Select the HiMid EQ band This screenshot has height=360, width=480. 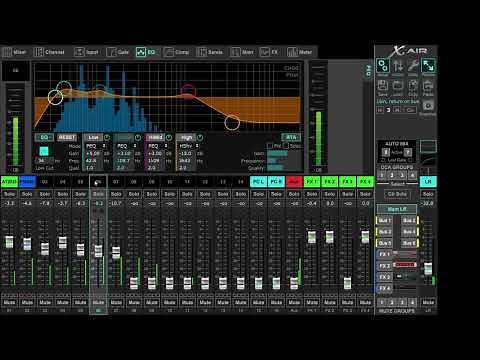tap(155, 137)
